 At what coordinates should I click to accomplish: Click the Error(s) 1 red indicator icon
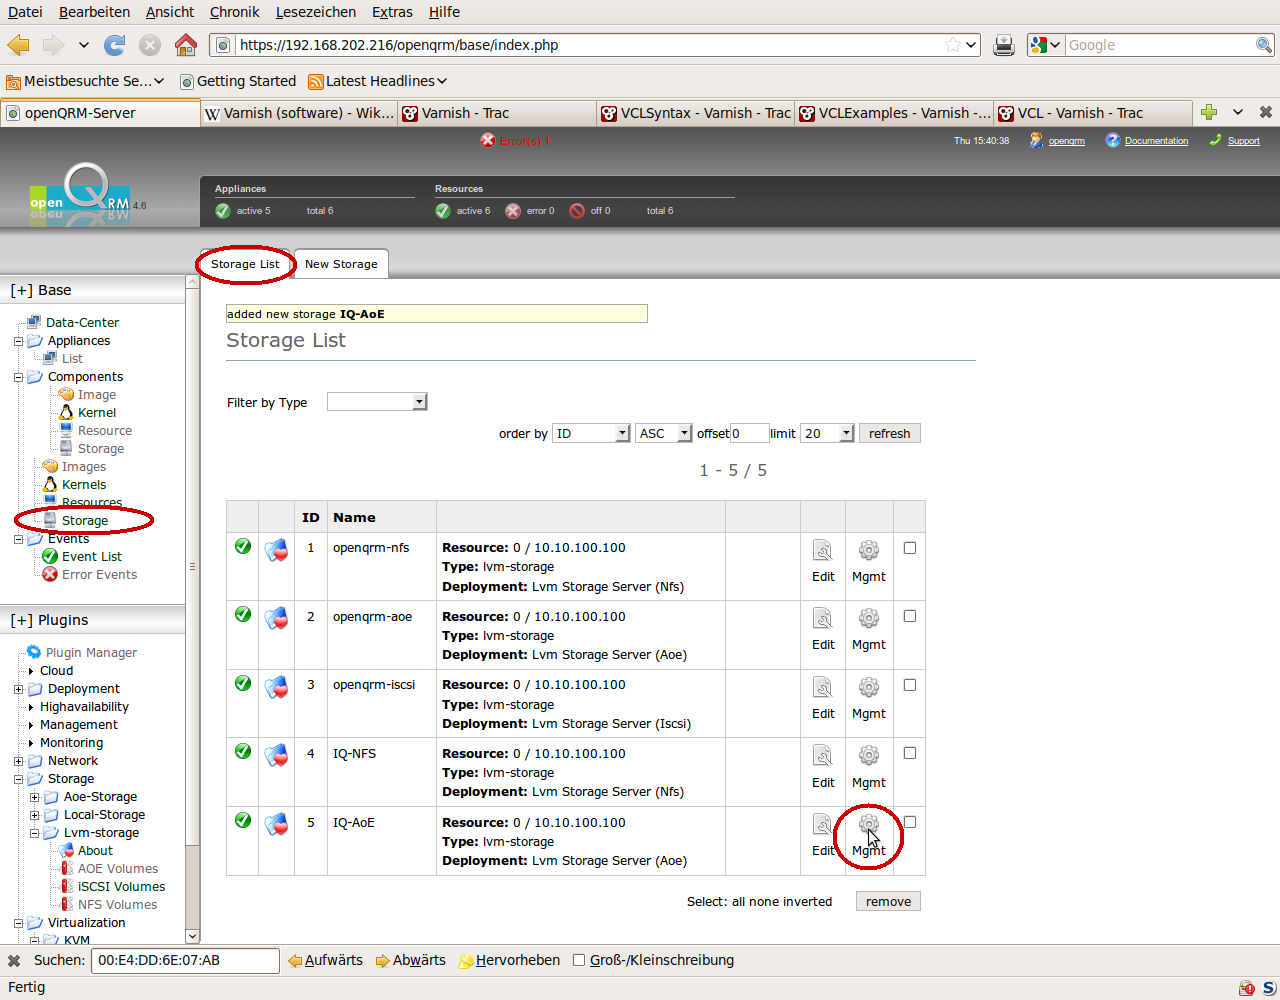pos(488,141)
